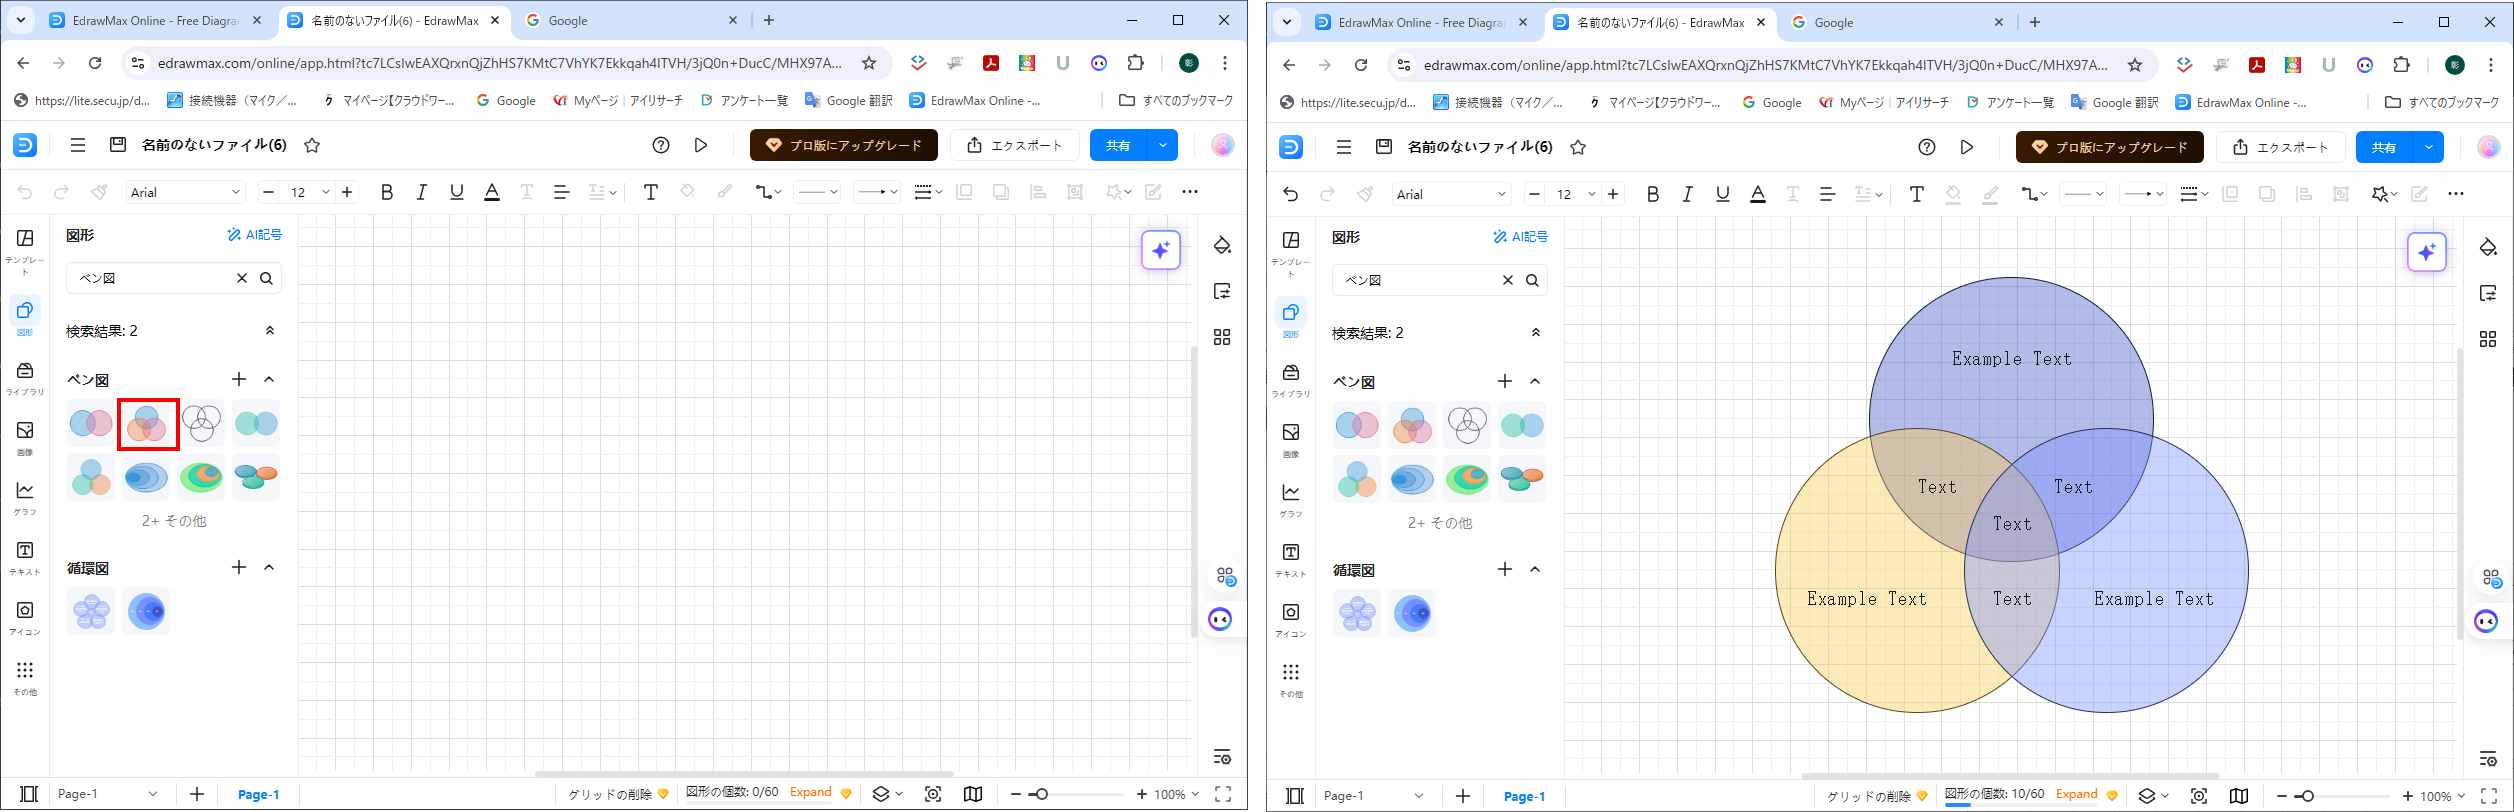The height and width of the screenshot is (812, 2514).
Task: Click help question mark in left window header
Action: click(661, 145)
